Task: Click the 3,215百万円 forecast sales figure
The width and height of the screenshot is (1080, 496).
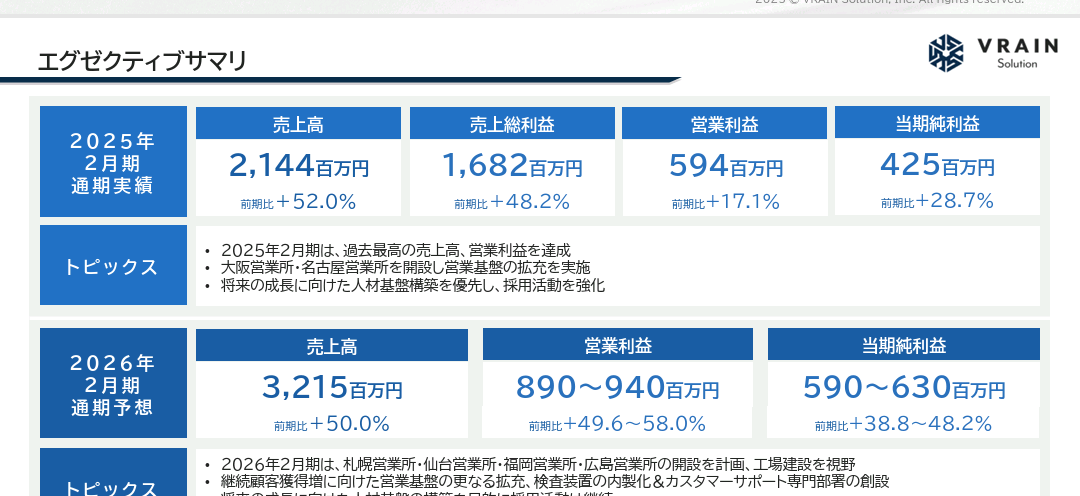Action: pyautogui.click(x=332, y=387)
